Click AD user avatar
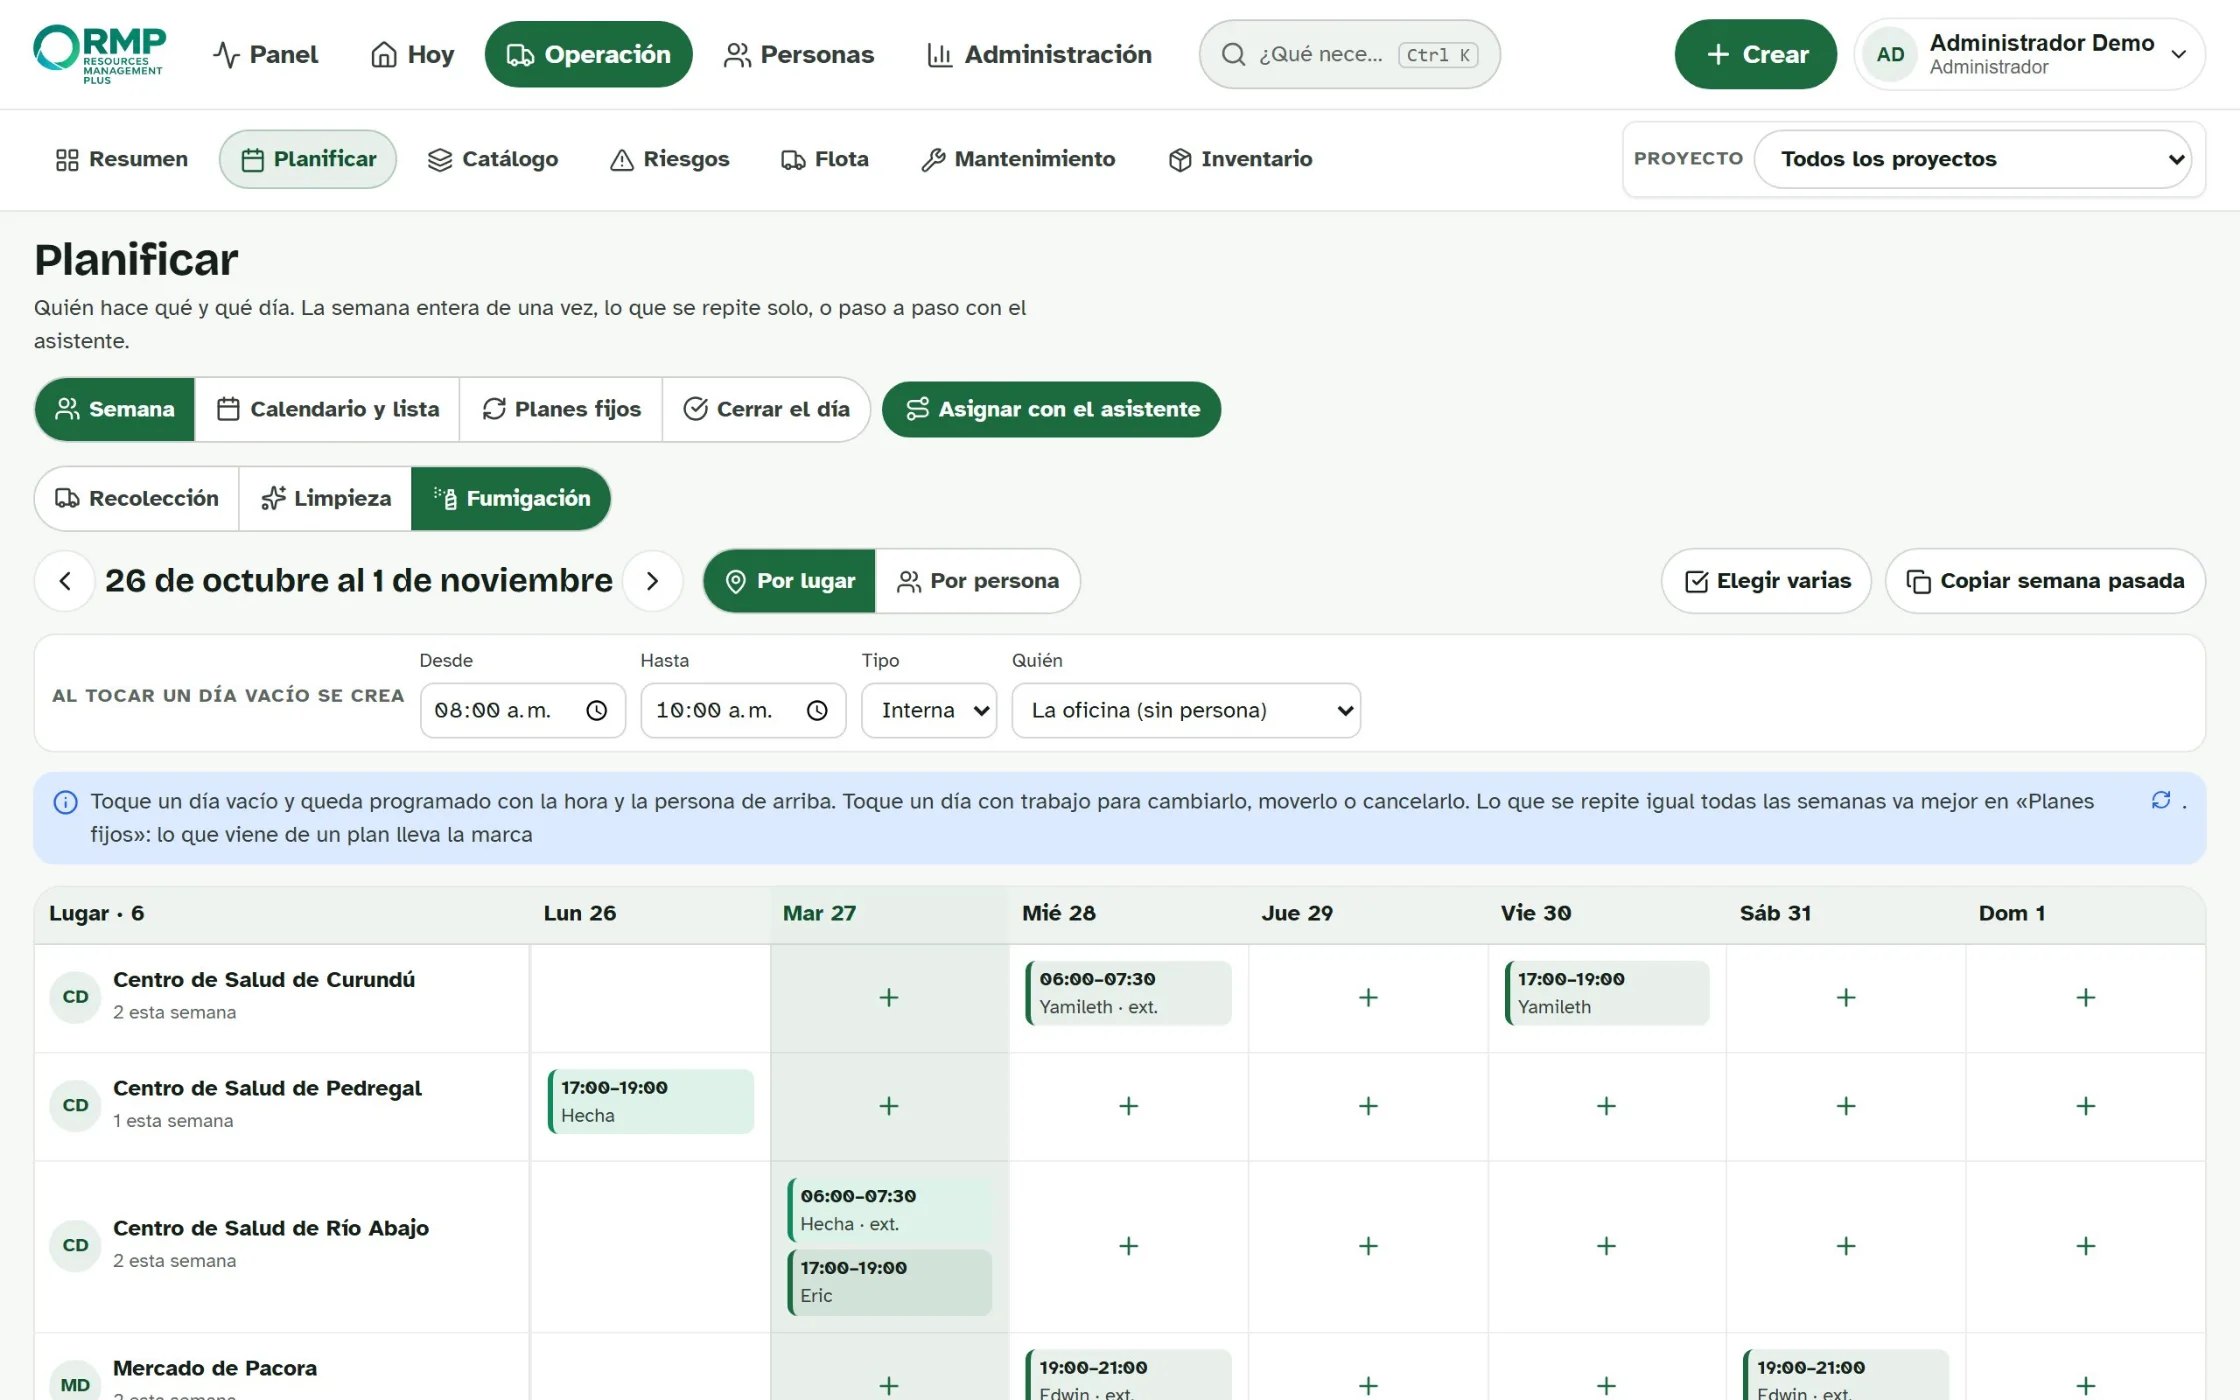 (x=1890, y=54)
